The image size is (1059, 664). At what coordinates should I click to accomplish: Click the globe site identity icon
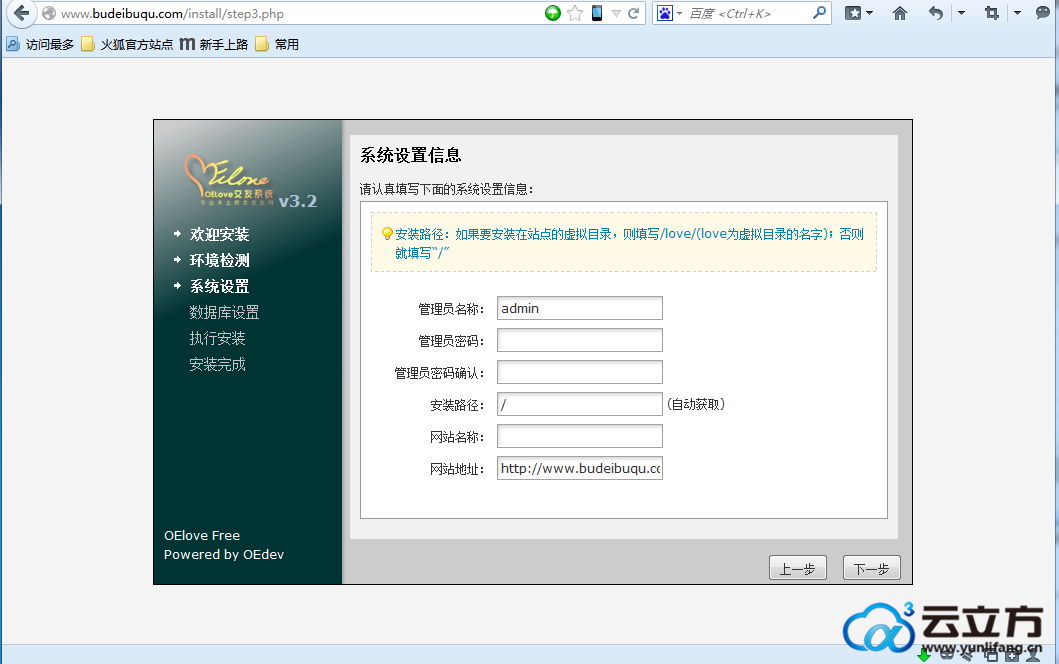(49, 13)
